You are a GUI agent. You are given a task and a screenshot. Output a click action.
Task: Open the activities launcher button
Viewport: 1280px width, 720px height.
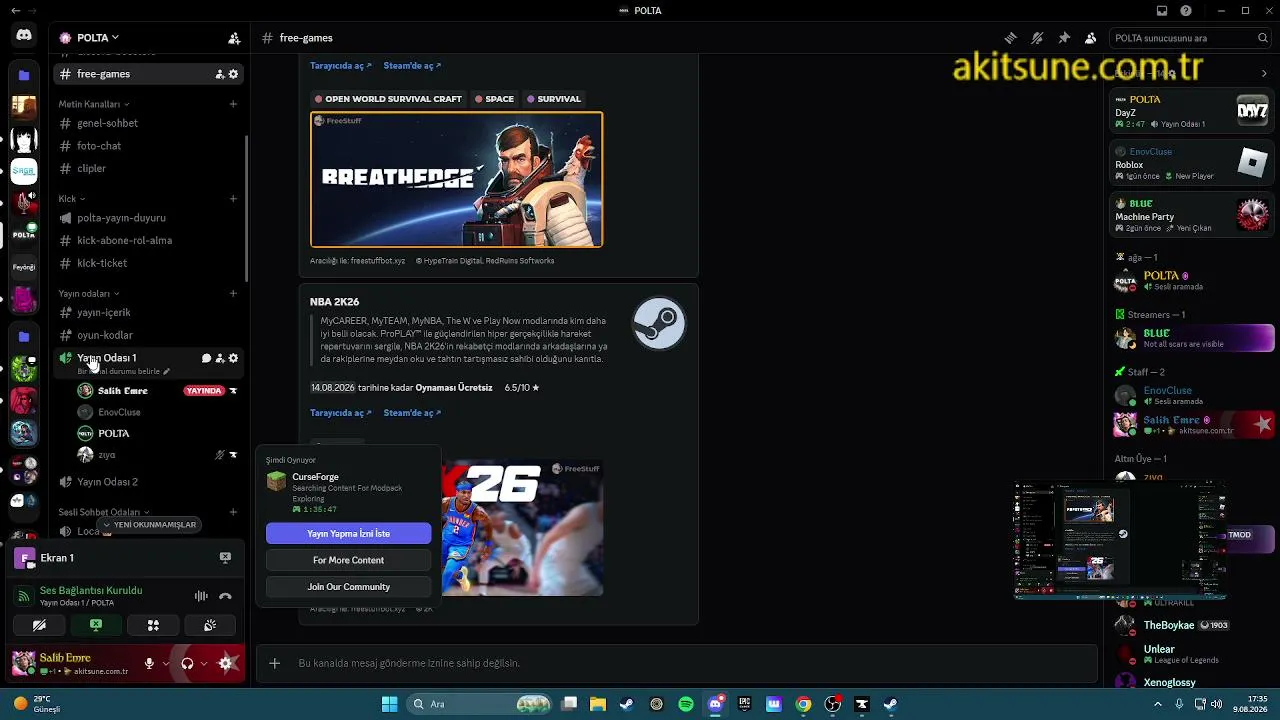tap(153, 625)
